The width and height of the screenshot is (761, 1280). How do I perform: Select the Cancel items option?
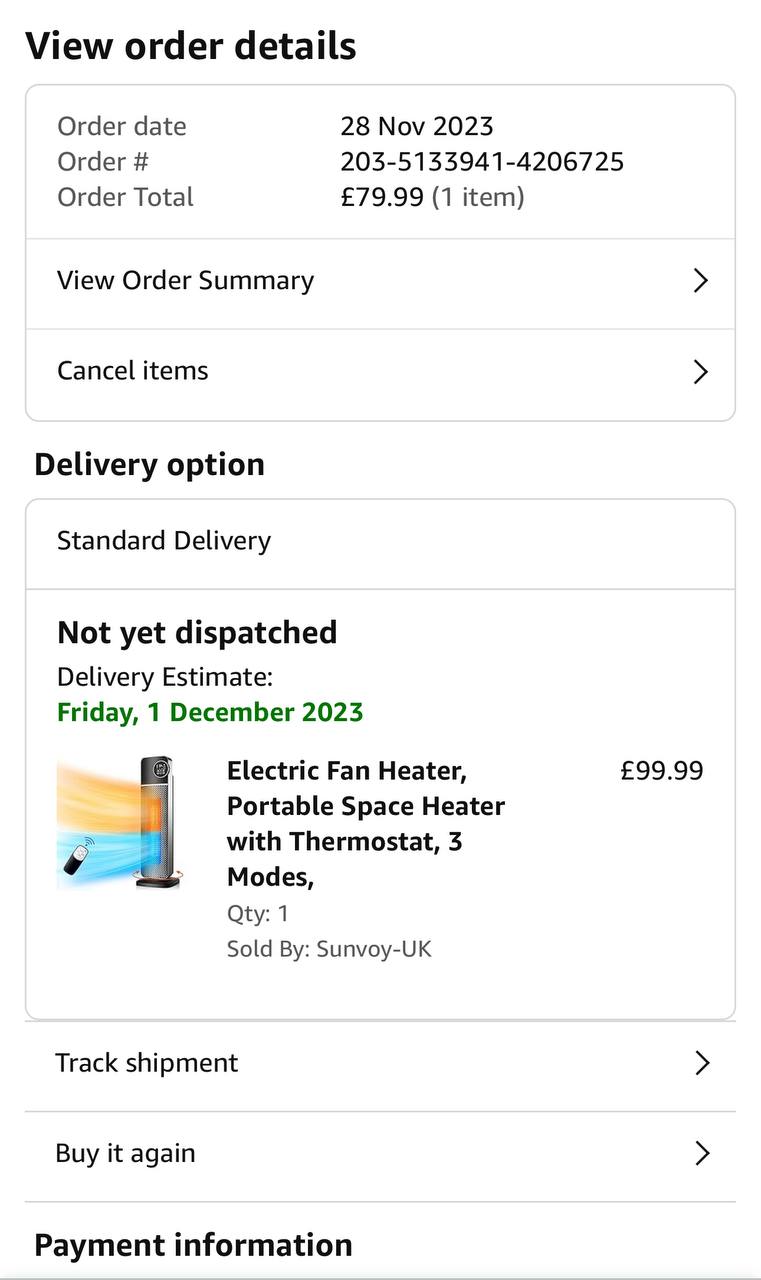pyautogui.click(x=133, y=371)
